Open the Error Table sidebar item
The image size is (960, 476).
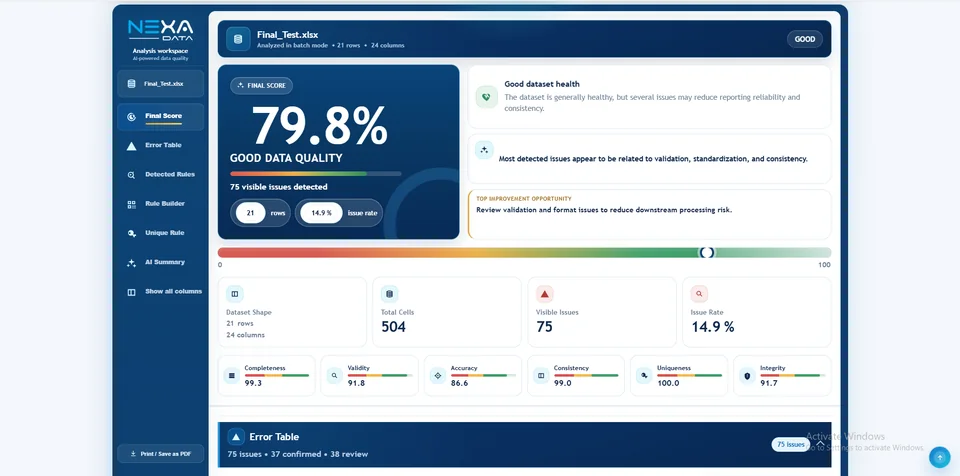160,146
